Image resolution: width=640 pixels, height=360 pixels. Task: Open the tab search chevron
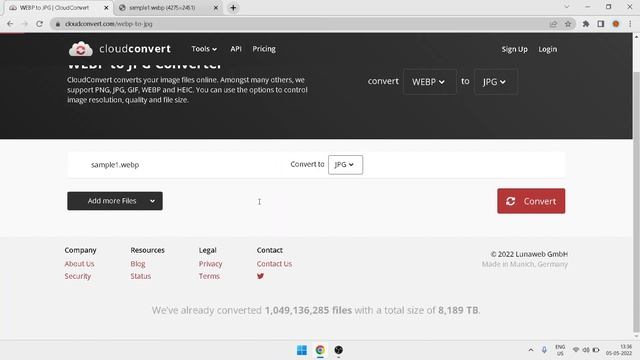[x=567, y=7]
